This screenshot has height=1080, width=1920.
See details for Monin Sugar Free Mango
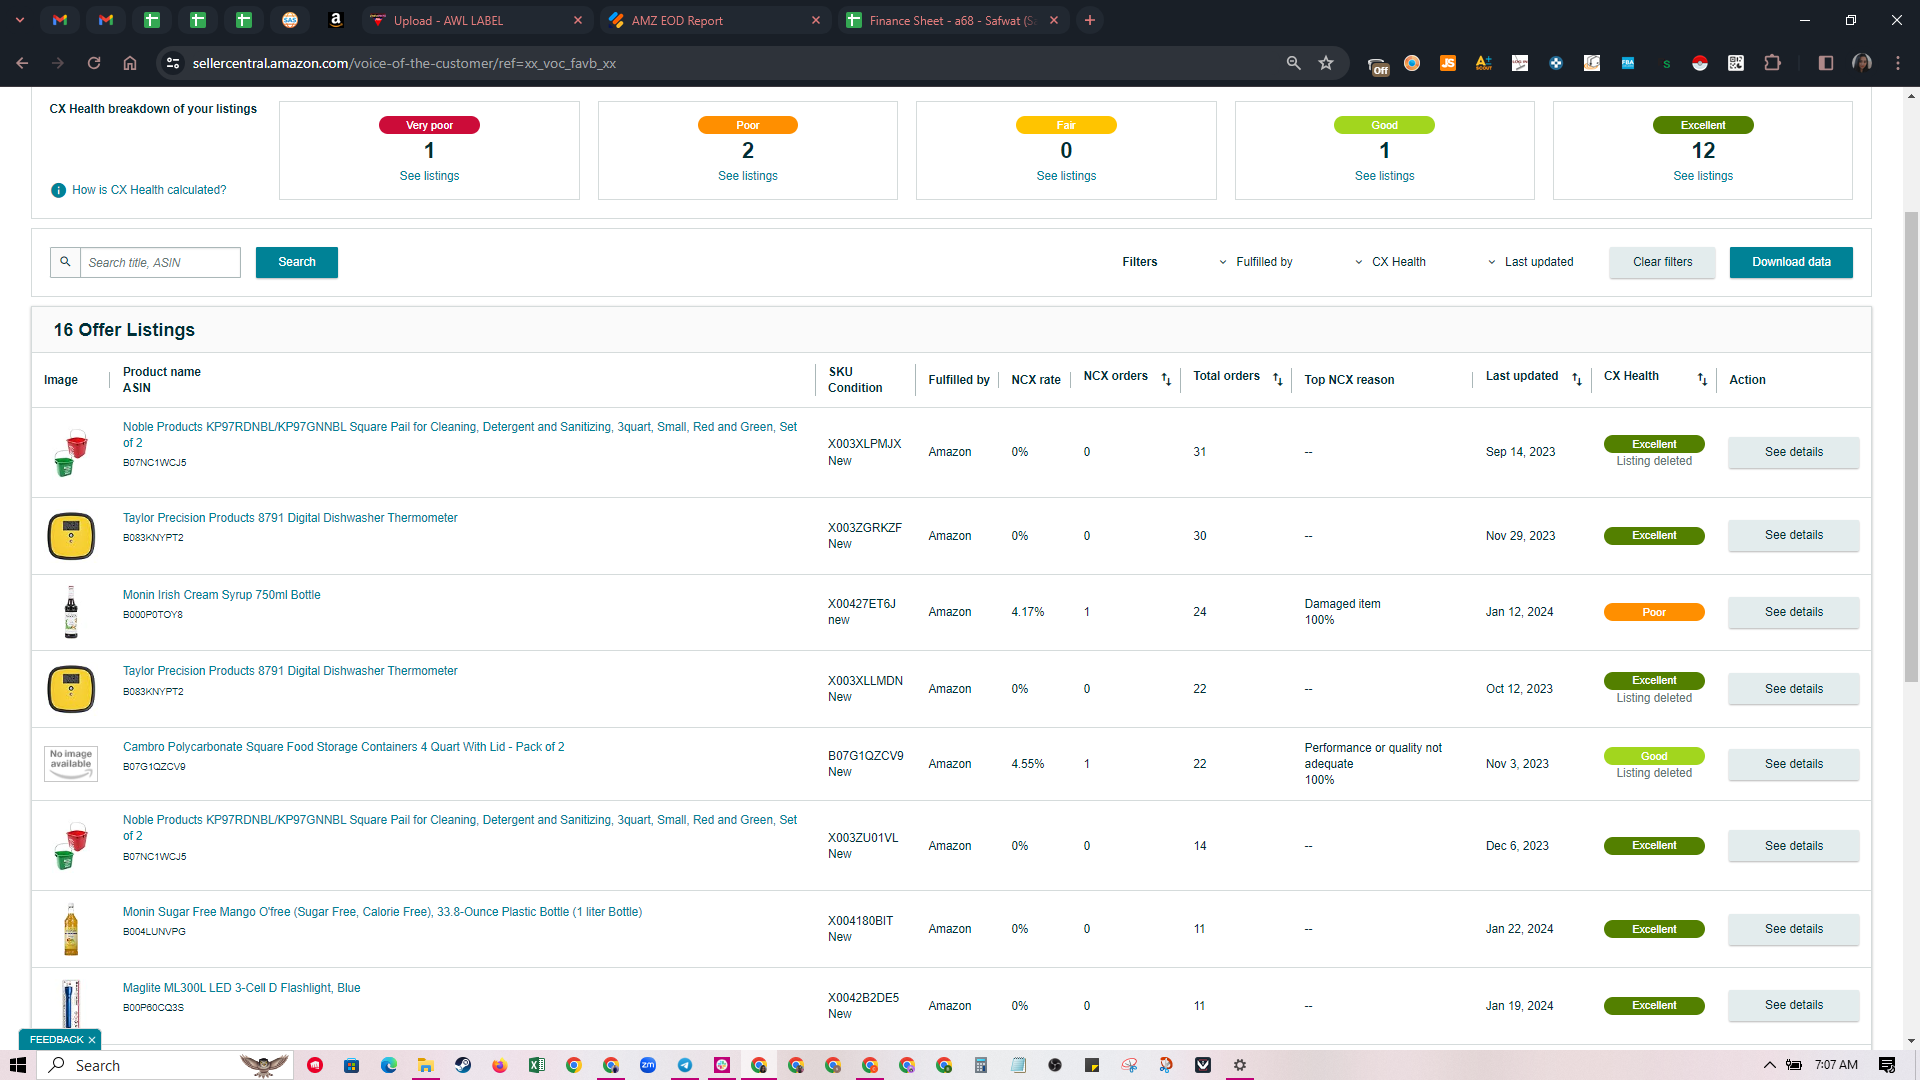(x=1793, y=929)
